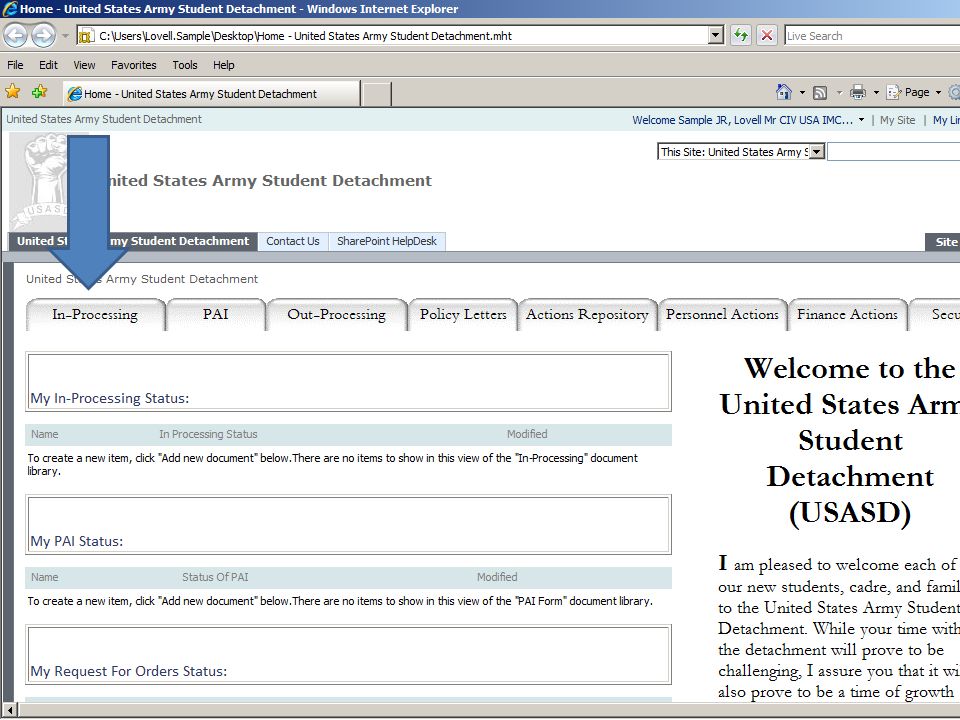The width and height of the screenshot is (960, 720).
Task: Open the address bar history dropdown
Action: click(x=716, y=36)
